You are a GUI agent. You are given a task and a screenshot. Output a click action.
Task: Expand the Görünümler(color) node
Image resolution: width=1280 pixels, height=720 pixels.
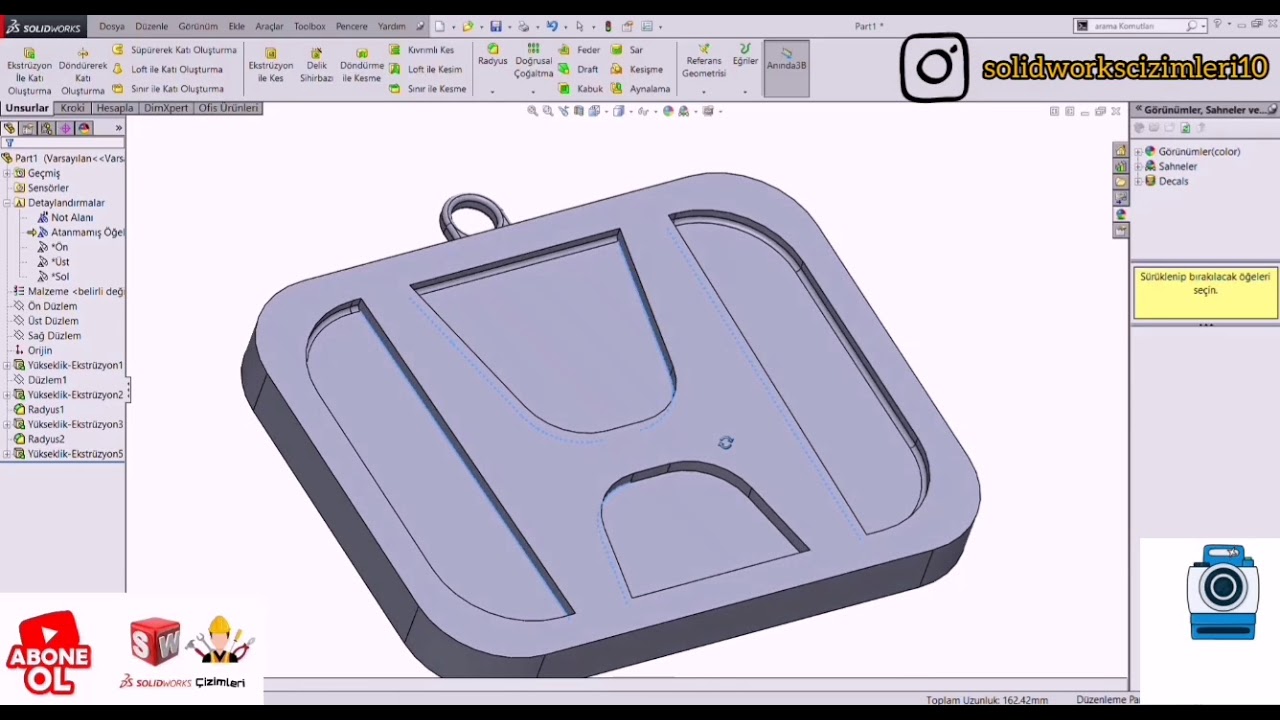1138,152
